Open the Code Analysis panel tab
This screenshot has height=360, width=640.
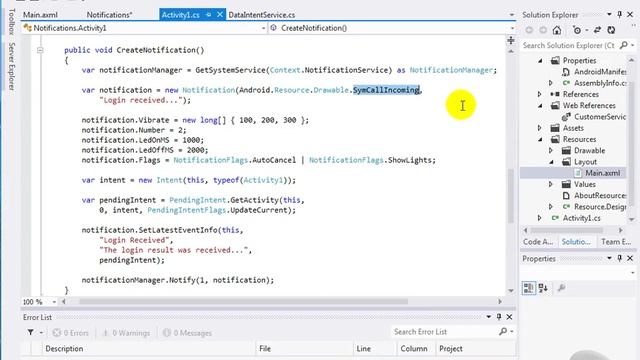click(x=538, y=242)
